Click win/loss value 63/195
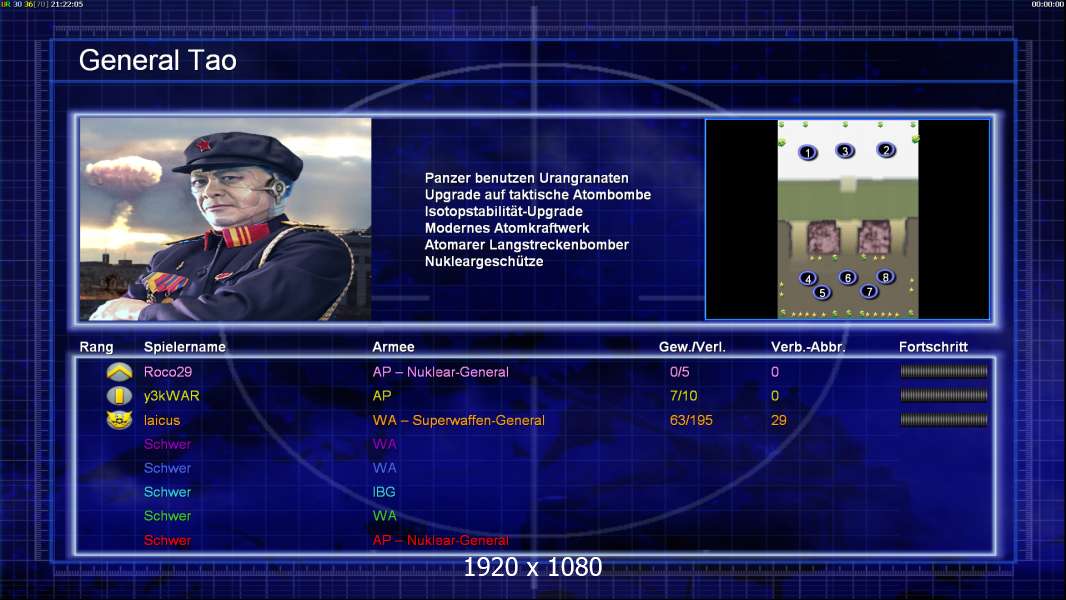The image size is (1066, 600). [691, 420]
